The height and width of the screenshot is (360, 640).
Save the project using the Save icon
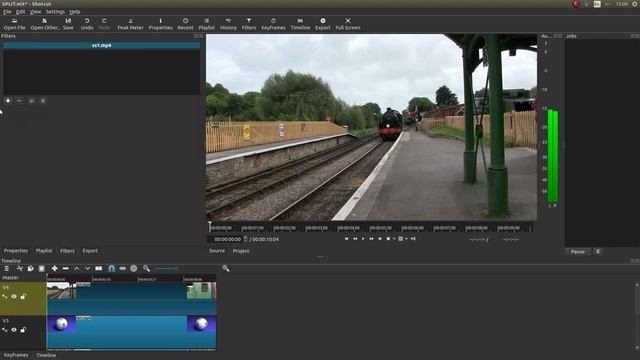tap(68, 24)
